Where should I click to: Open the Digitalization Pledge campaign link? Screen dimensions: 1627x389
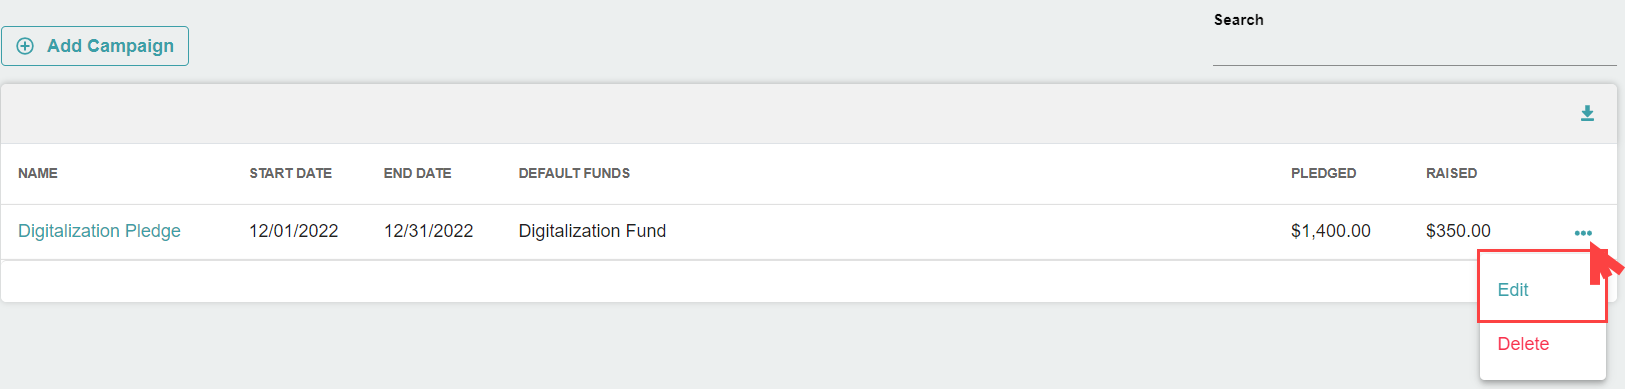[x=99, y=231]
